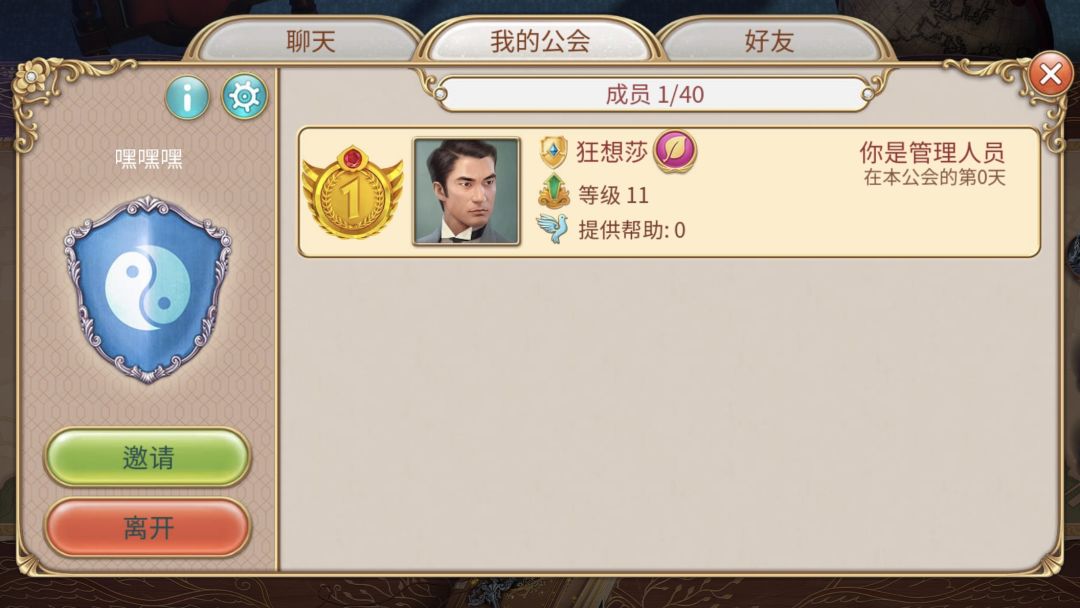Switch to the 聊天 tab
Viewport: 1080px width, 608px height.
tap(311, 42)
